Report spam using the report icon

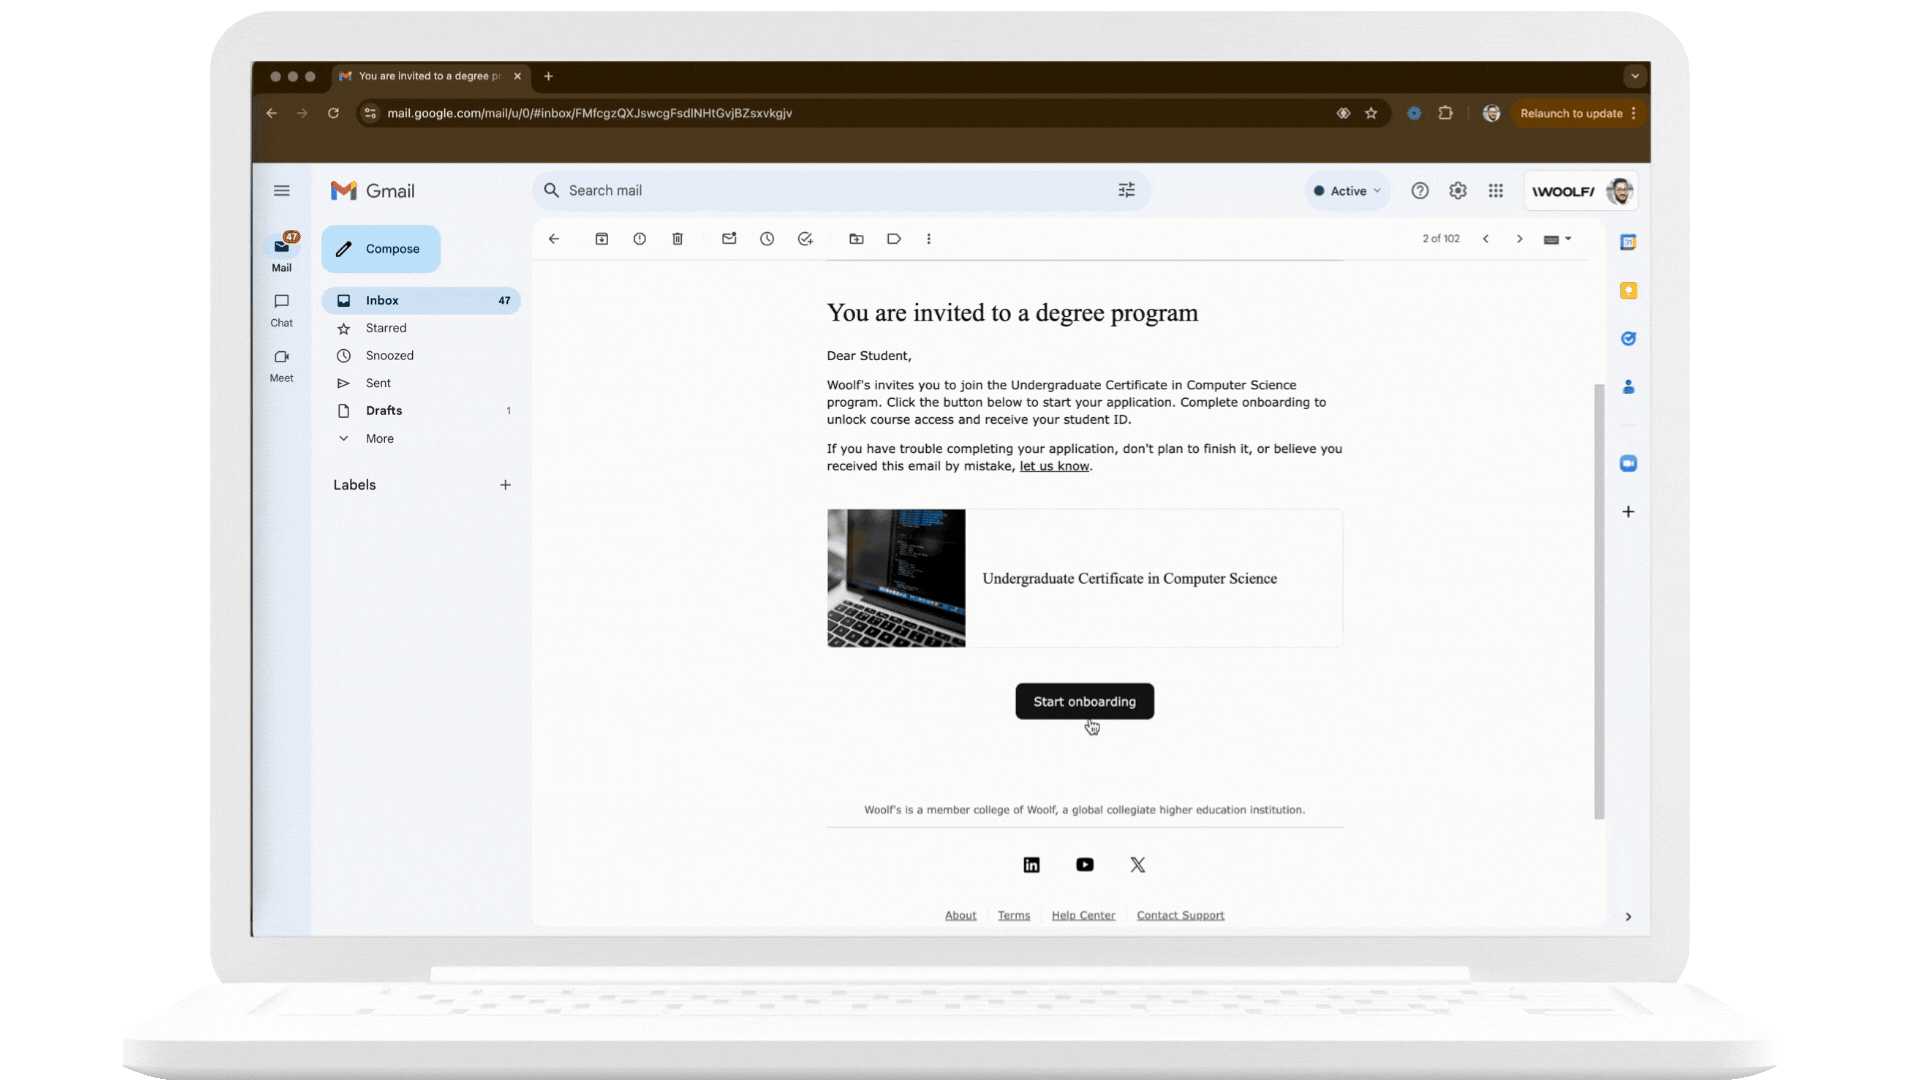tap(640, 239)
